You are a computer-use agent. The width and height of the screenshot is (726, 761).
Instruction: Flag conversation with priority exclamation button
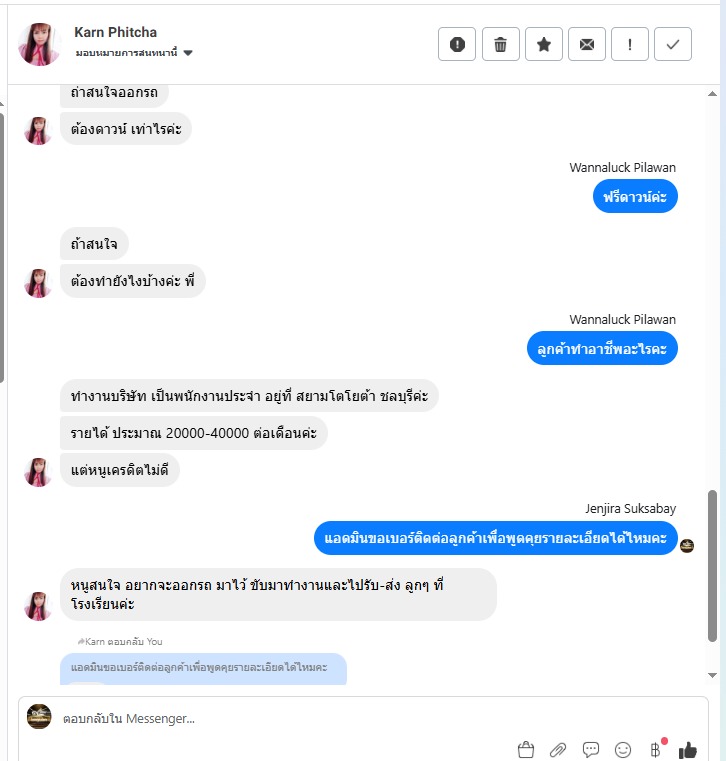coord(629,44)
